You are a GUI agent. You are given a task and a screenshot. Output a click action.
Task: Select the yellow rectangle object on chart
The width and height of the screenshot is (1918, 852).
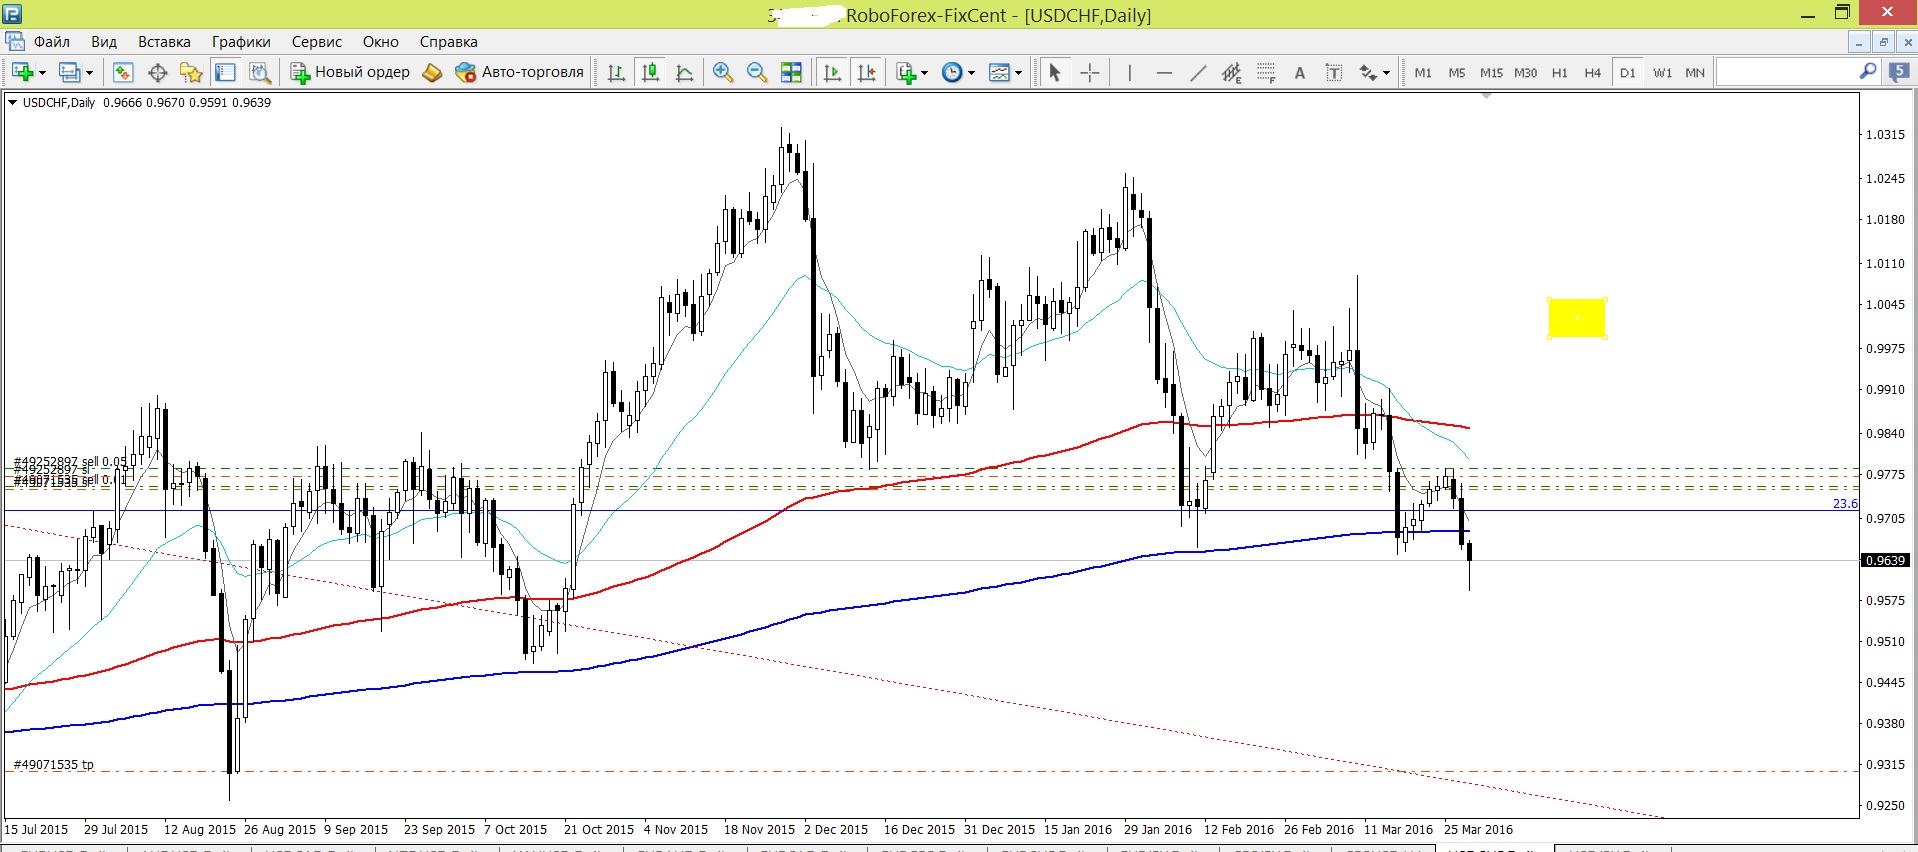click(1577, 318)
